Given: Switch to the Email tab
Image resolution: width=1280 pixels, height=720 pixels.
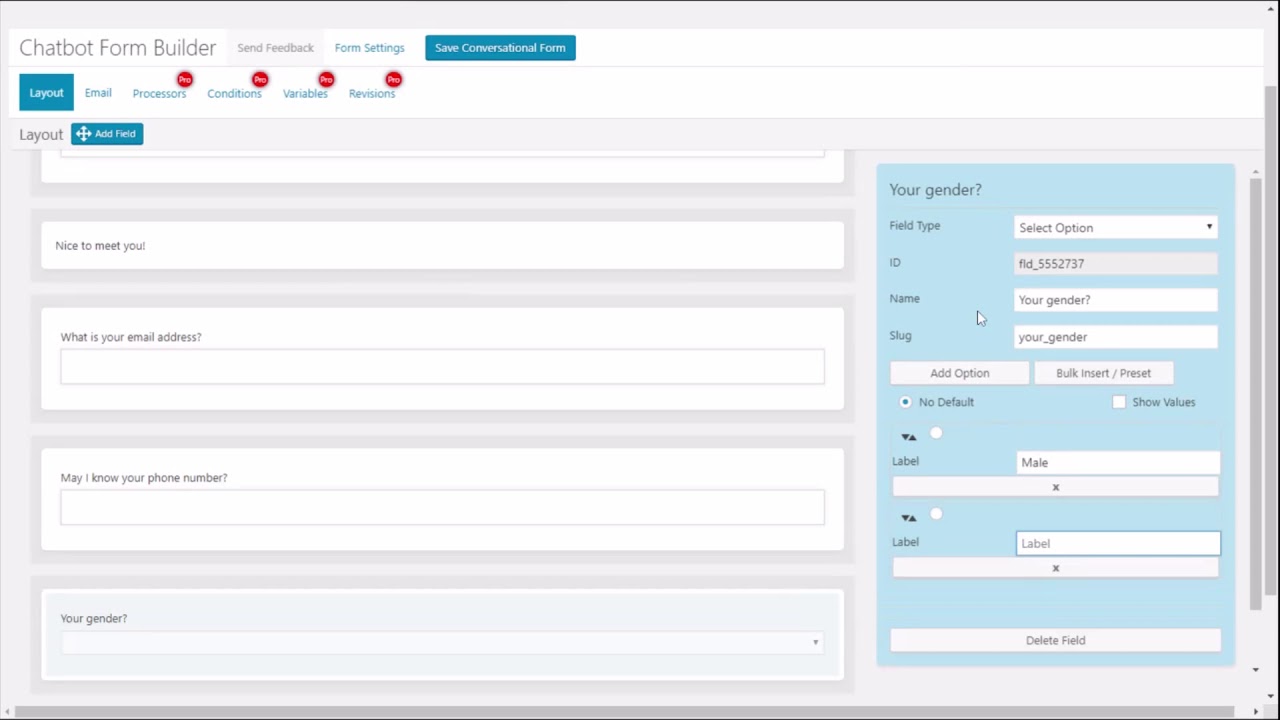Looking at the screenshot, I should coord(97,93).
